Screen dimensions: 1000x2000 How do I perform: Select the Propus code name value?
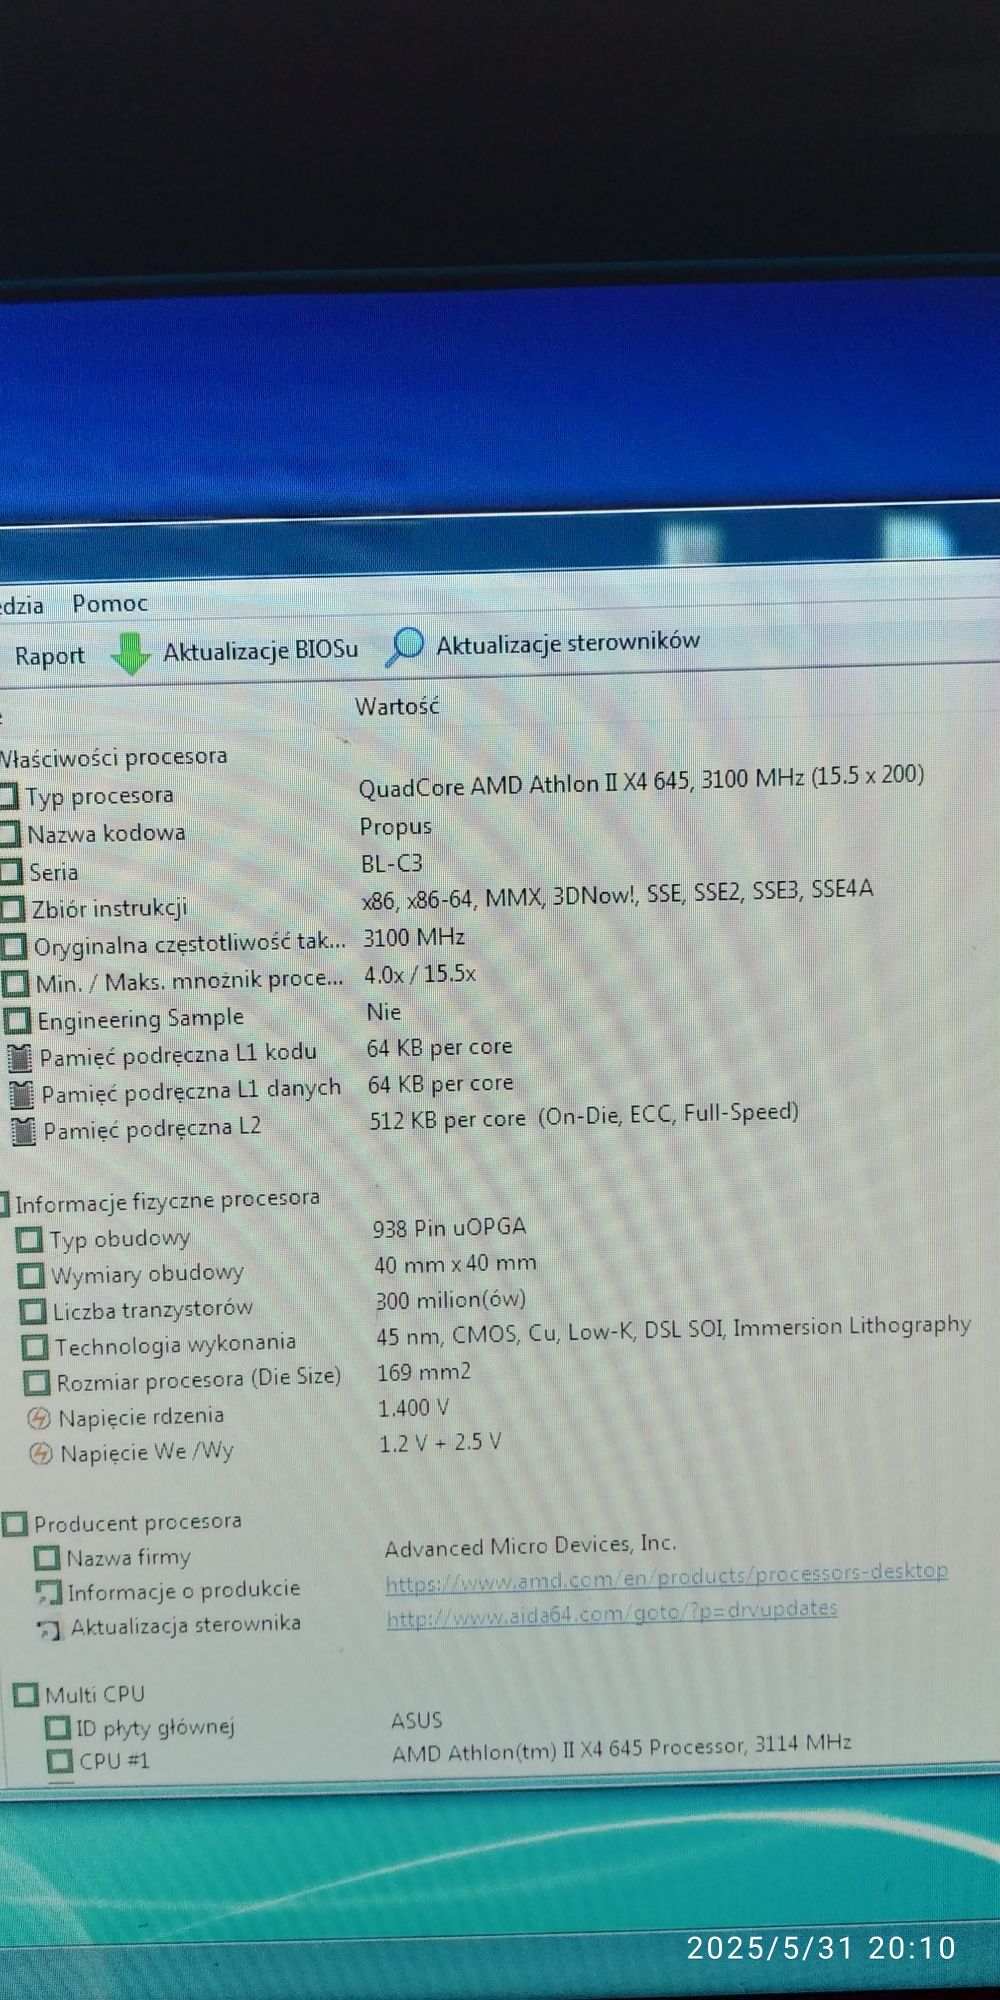(x=396, y=827)
